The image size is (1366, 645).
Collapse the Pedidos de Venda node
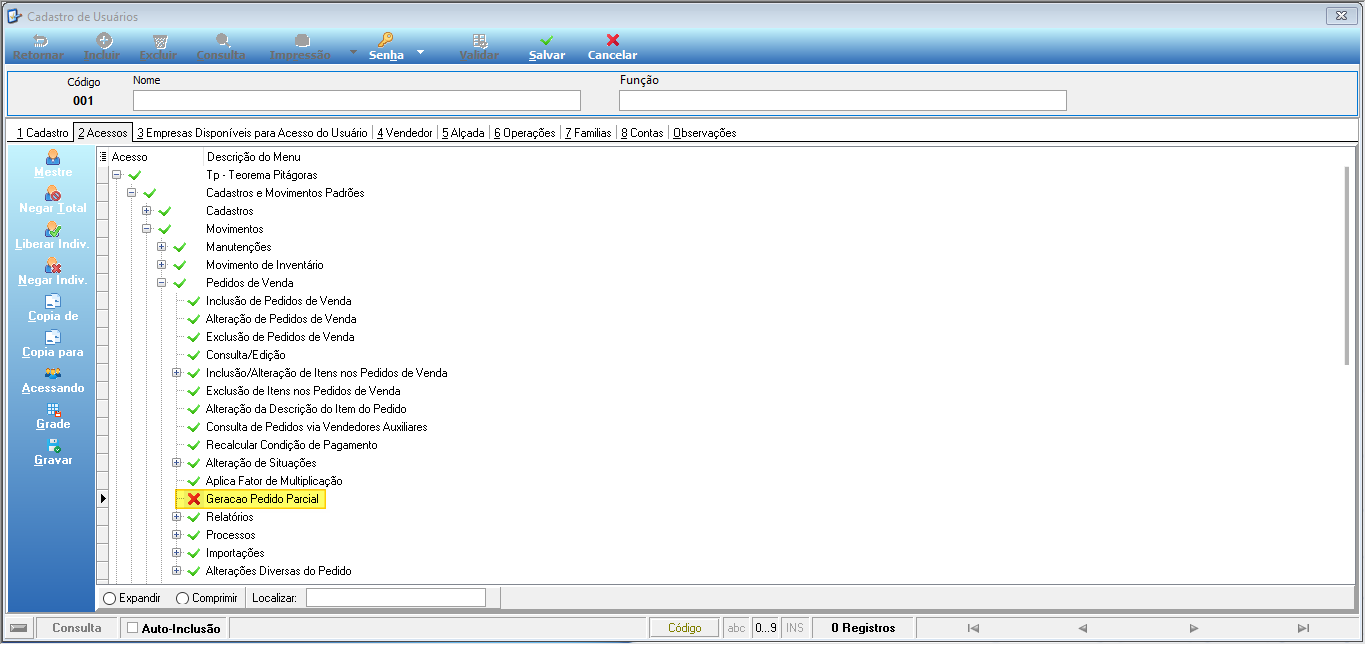(161, 283)
